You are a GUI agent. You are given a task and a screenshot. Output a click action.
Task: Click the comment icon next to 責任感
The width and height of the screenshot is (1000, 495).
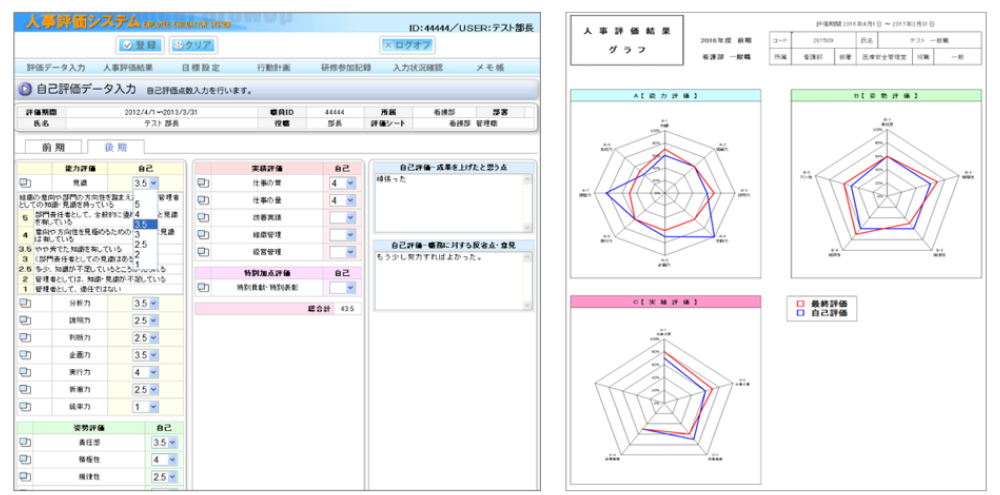24,442
